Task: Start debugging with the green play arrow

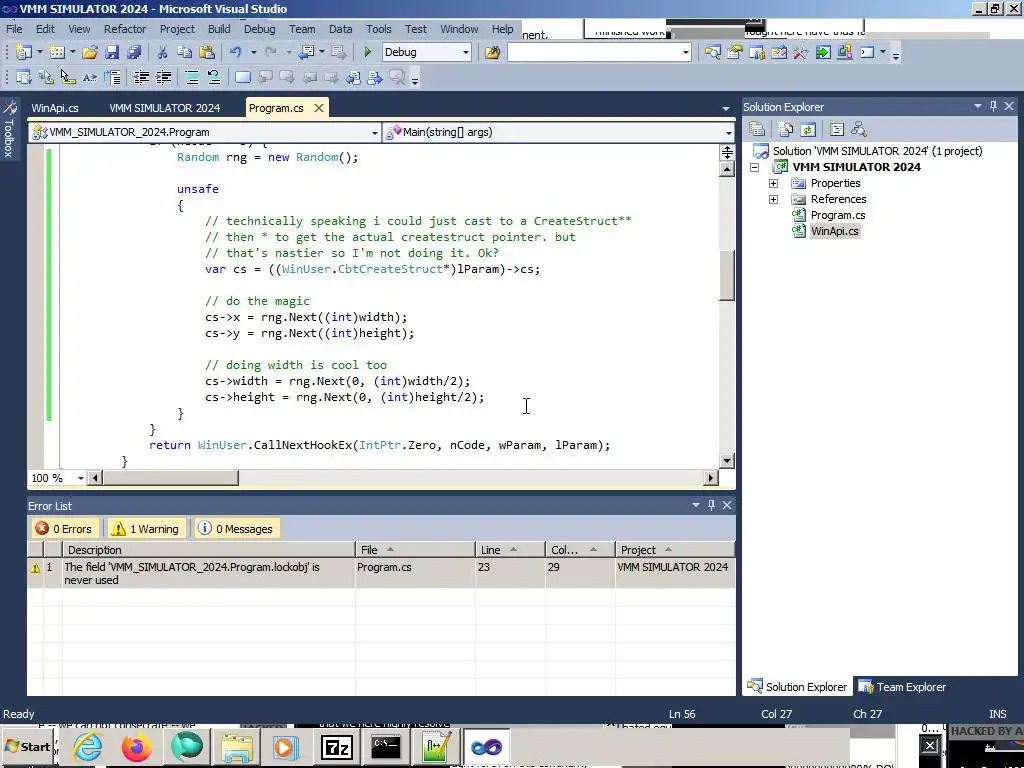Action: coord(368,52)
